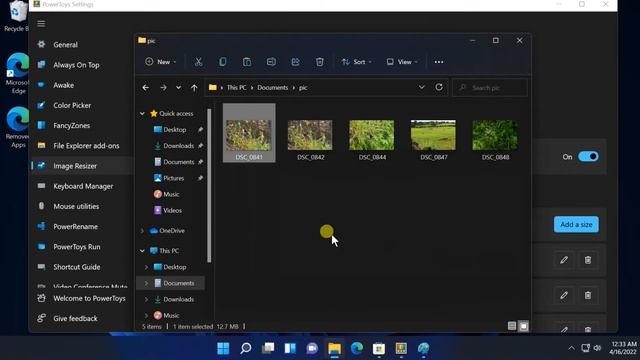640x360 pixels.
Task: Click the Search pic input field
Action: point(490,87)
